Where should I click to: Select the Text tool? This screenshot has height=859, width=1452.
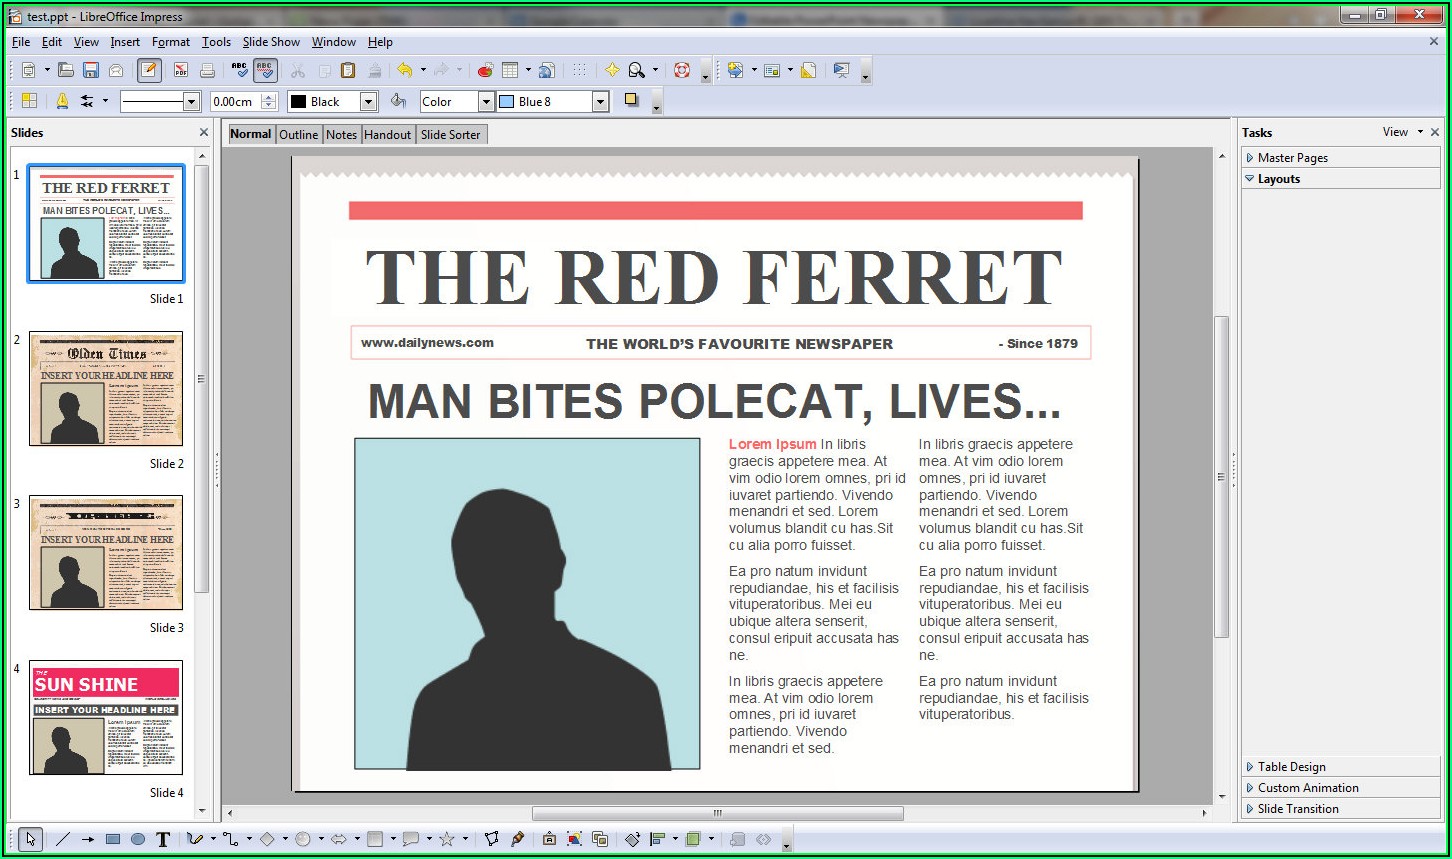[163, 840]
